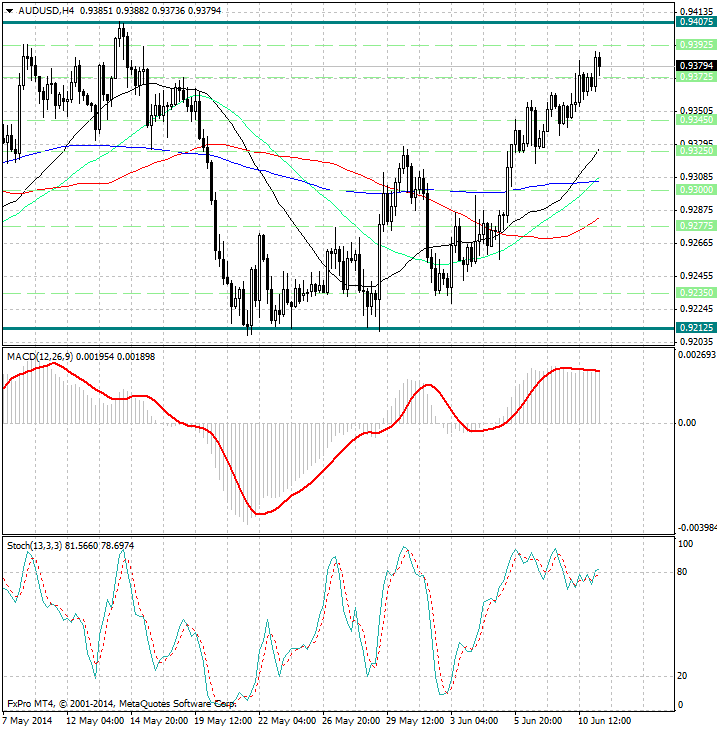The image size is (717, 729).
Task: Click the green 0.93000 price level label
Action: coord(694,189)
